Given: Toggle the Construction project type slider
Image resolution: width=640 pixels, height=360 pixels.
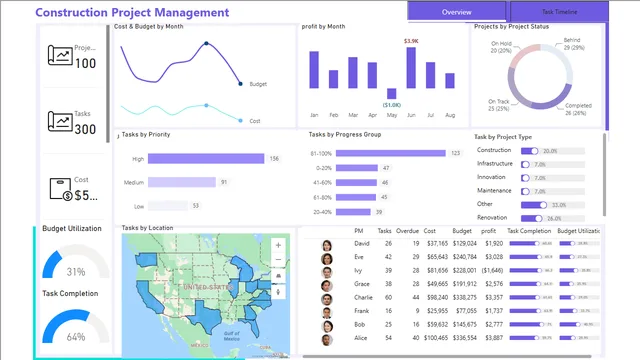Looking at the screenshot, I should 553,151.
